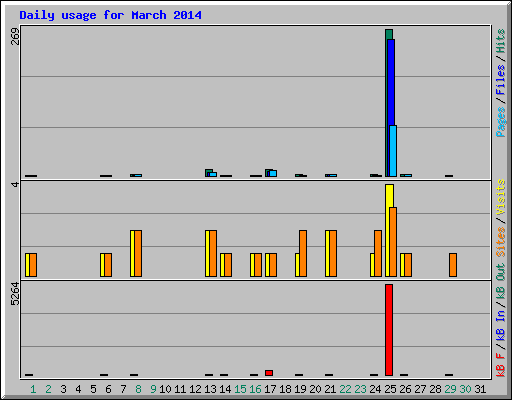Image resolution: width=512 pixels, height=400 pixels.
Task: Click day label 16 on the x-axis
Action: (x=255, y=389)
